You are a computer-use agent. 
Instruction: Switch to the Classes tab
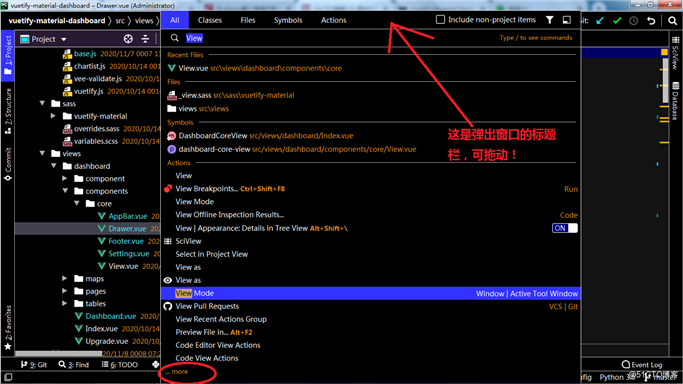click(x=210, y=20)
